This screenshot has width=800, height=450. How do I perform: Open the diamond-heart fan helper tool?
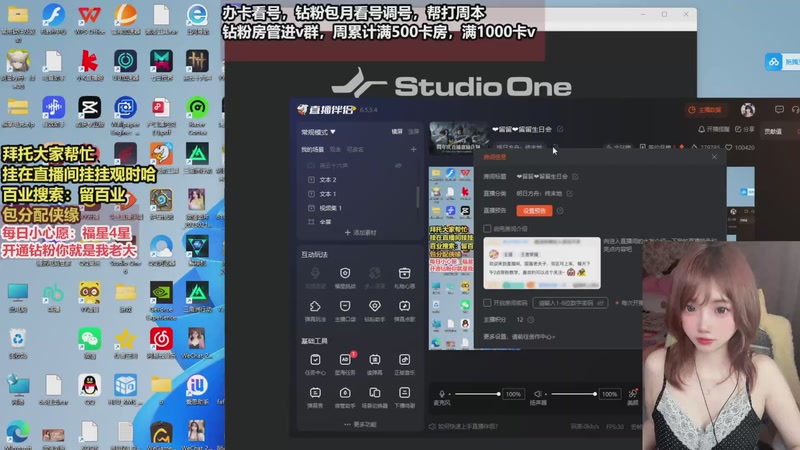pyautogui.click(x=374, y=310)
